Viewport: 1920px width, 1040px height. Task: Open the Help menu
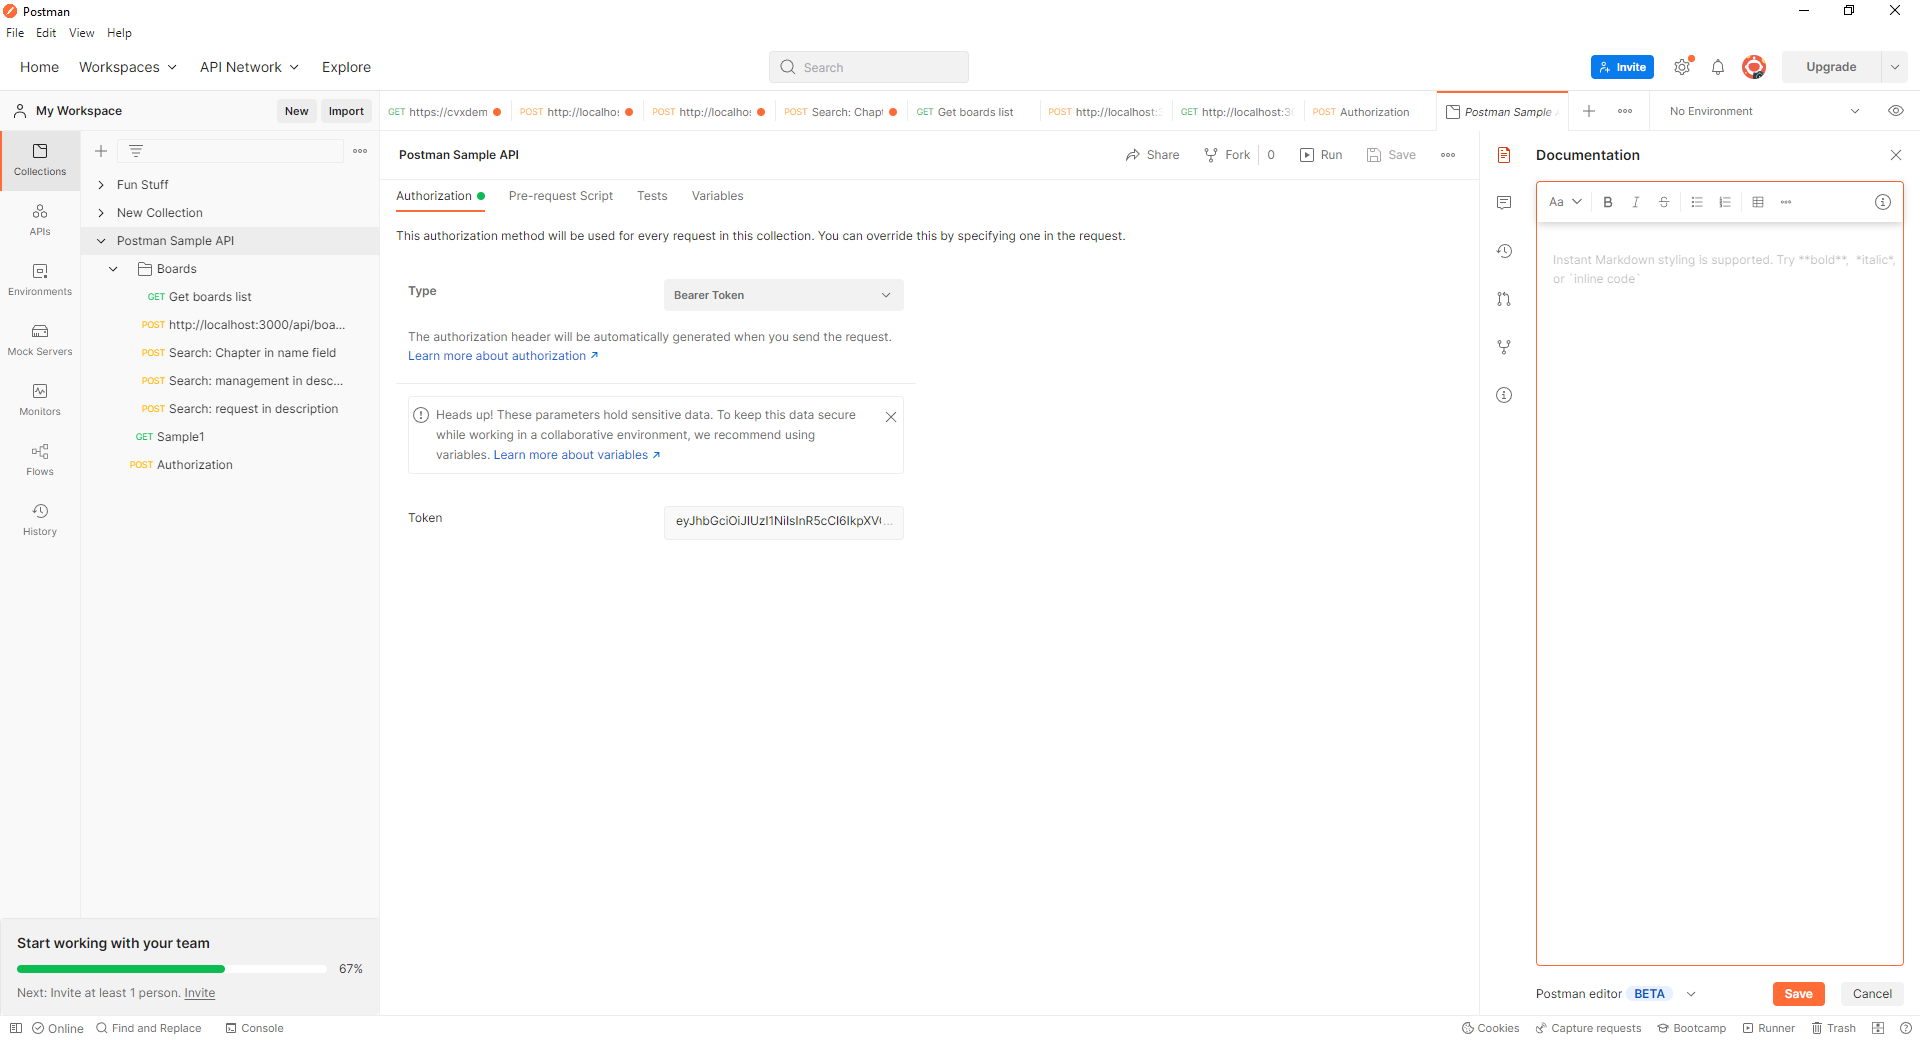(119, 33)
